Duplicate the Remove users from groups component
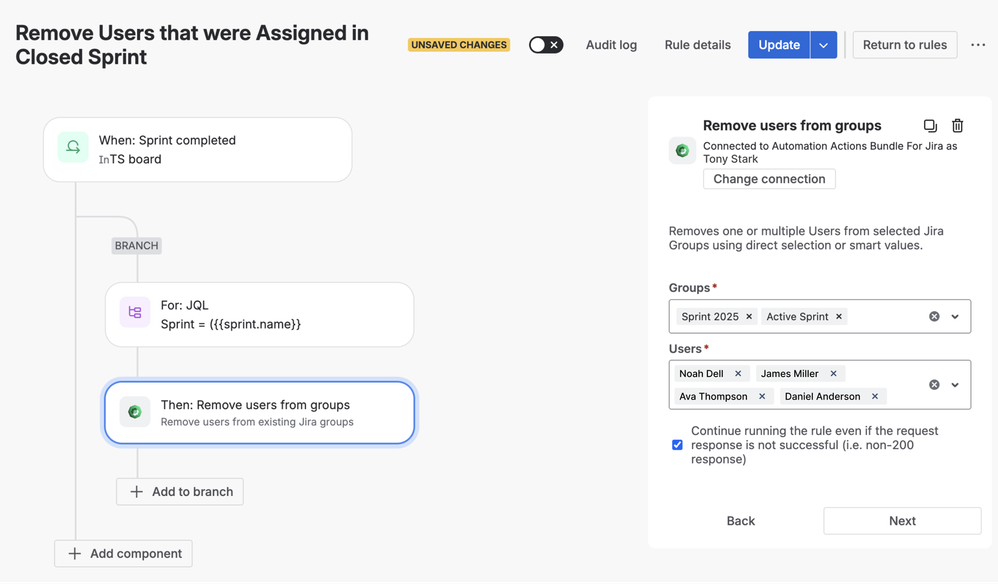The height and width of the screenshot is (584, 998). click(930, 125)
